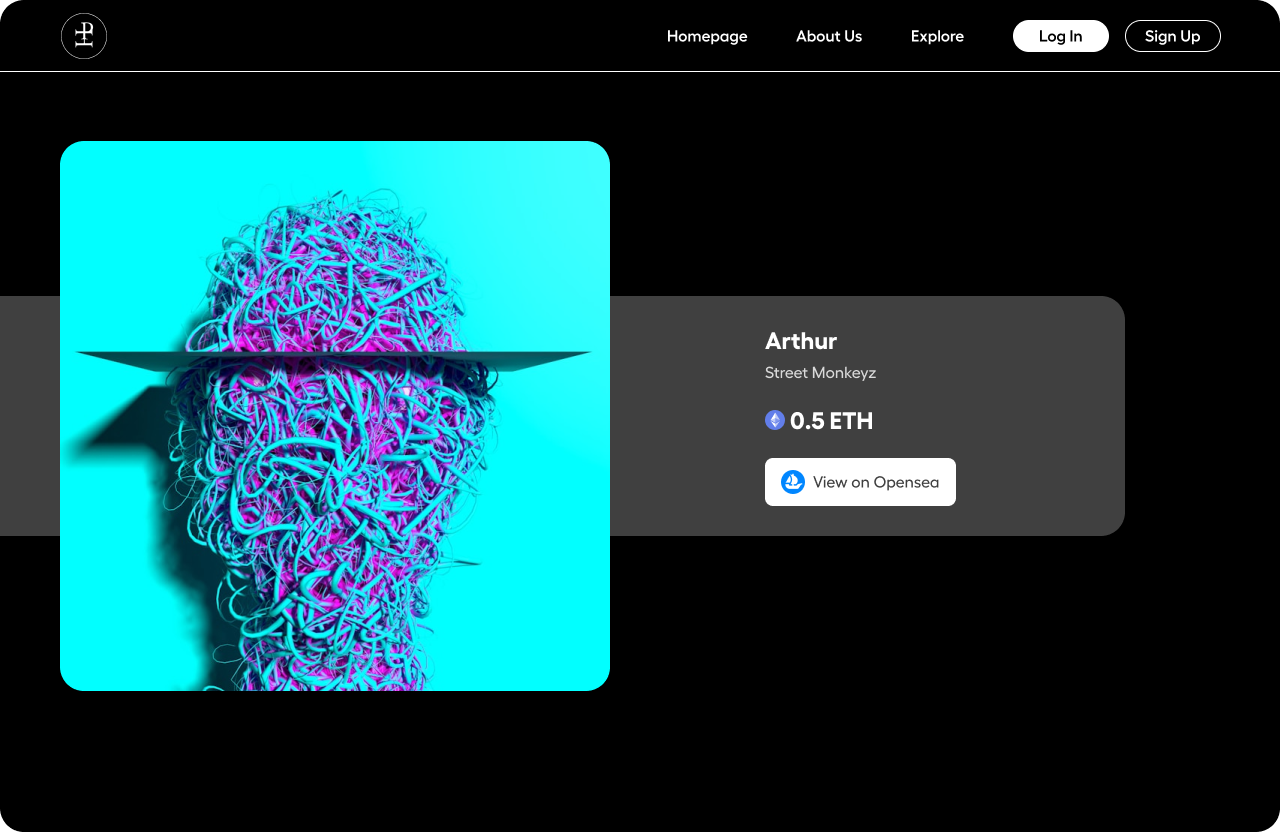Click the gray NFT details card background
Screen dimensions: 1280x832
[1040, 416]
